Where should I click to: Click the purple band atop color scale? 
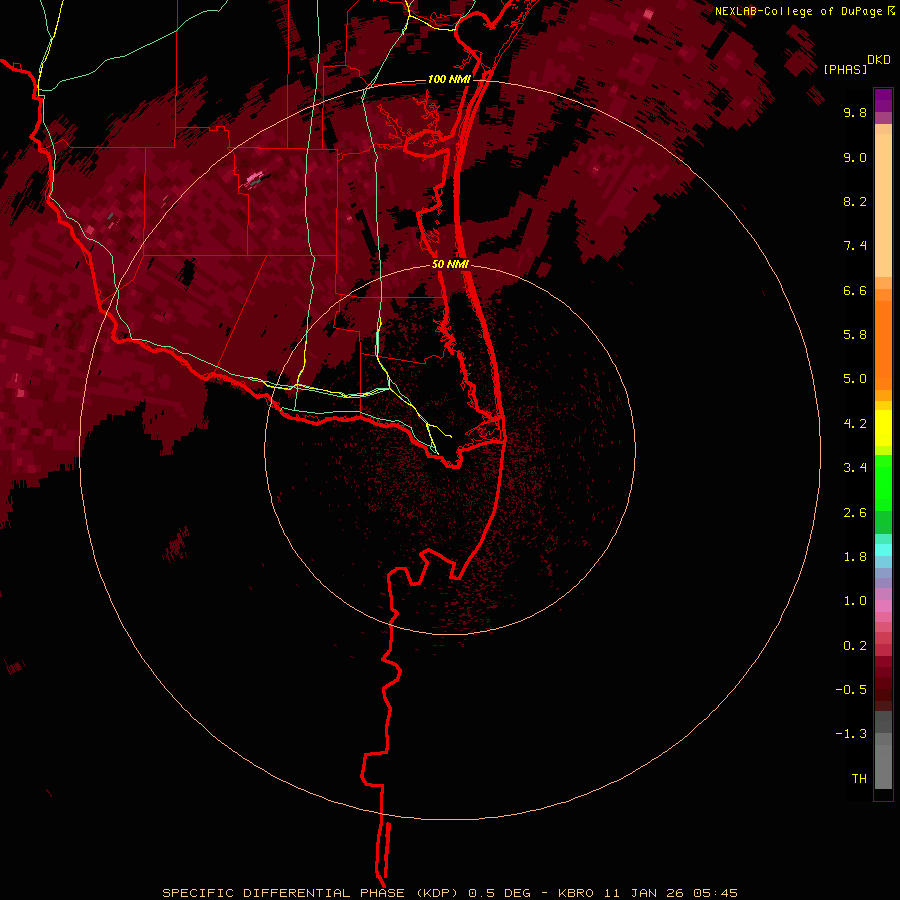point(883,100)
